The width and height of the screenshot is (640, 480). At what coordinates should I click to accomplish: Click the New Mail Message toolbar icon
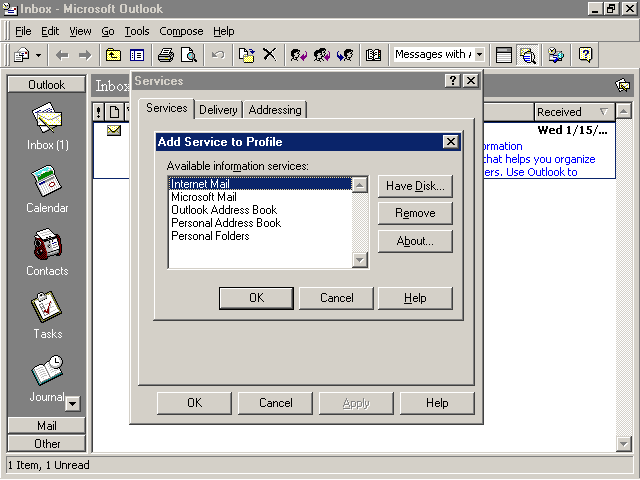[22, 55]
